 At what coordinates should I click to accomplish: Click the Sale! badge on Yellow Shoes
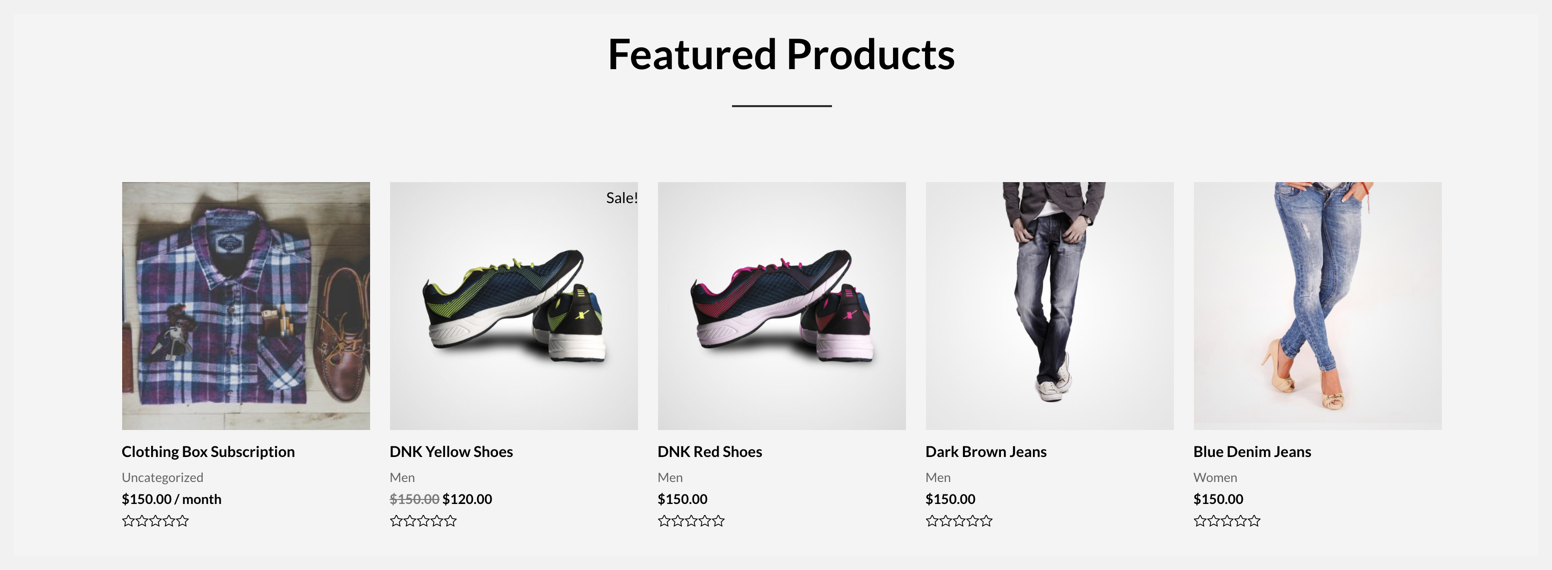pos(621,198)
